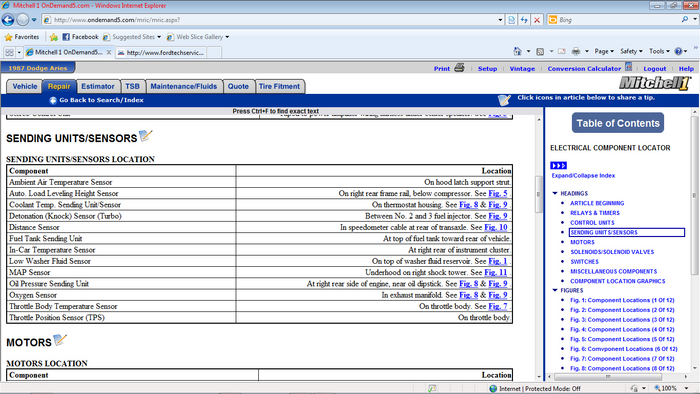The width and height of the screenshot is (700, 394).
Task: Select the Maintenance/Fluids tab
Action: click(x=183, y=86)
